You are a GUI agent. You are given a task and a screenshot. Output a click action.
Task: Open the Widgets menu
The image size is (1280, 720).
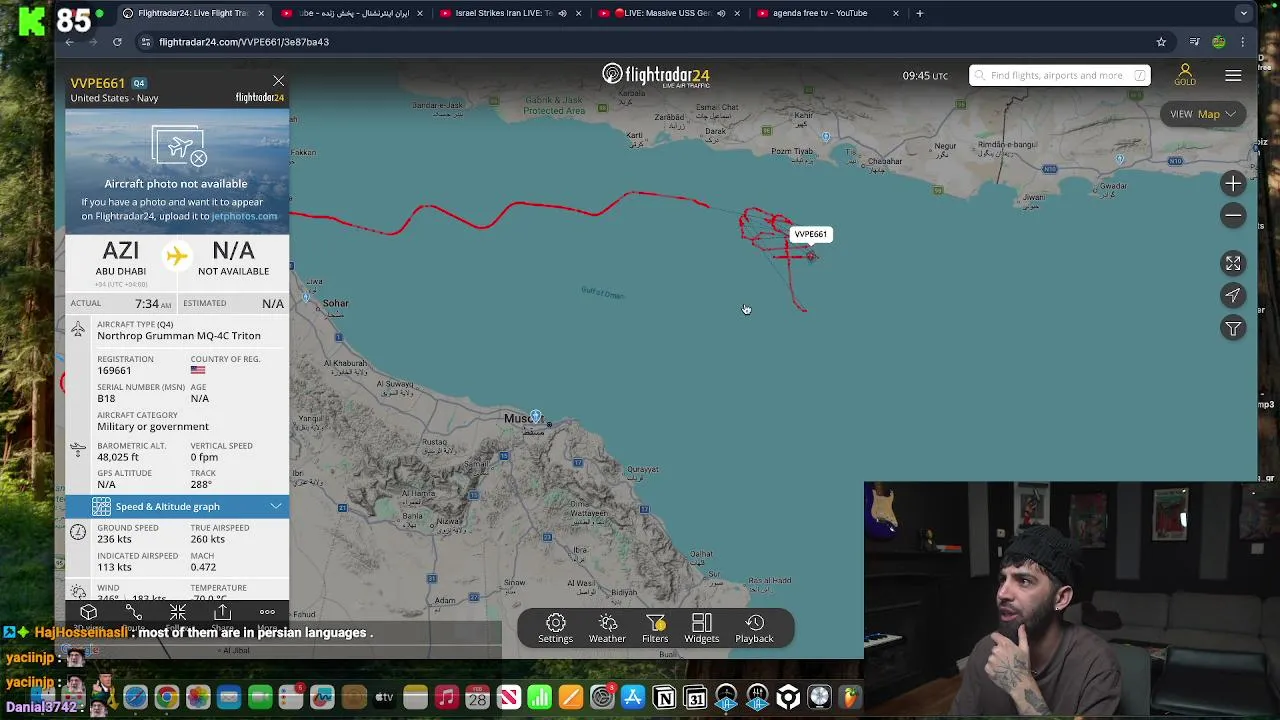[x=701, y=628]
